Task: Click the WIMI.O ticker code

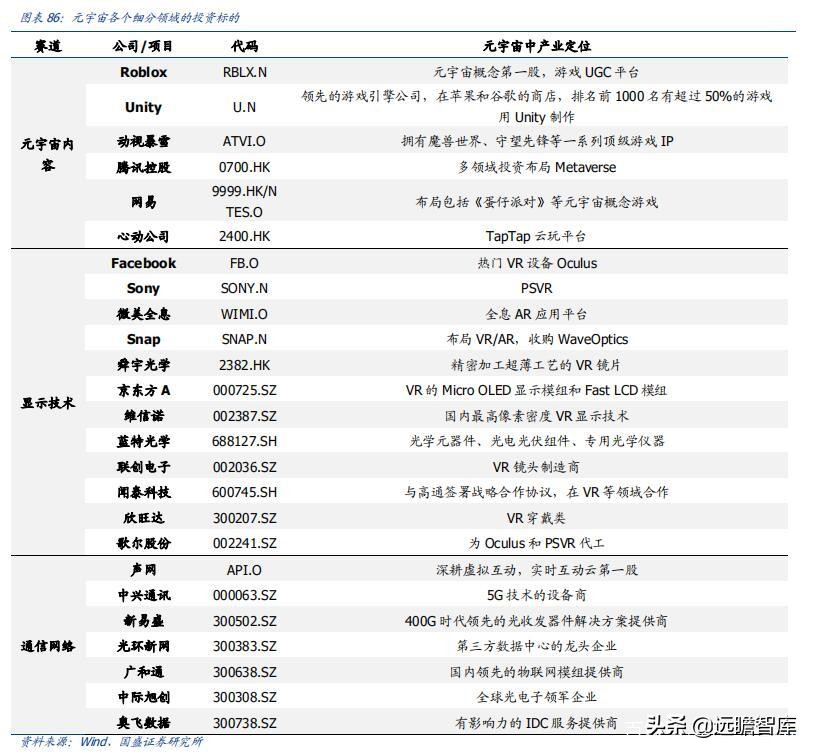Action: pos(244,314)
